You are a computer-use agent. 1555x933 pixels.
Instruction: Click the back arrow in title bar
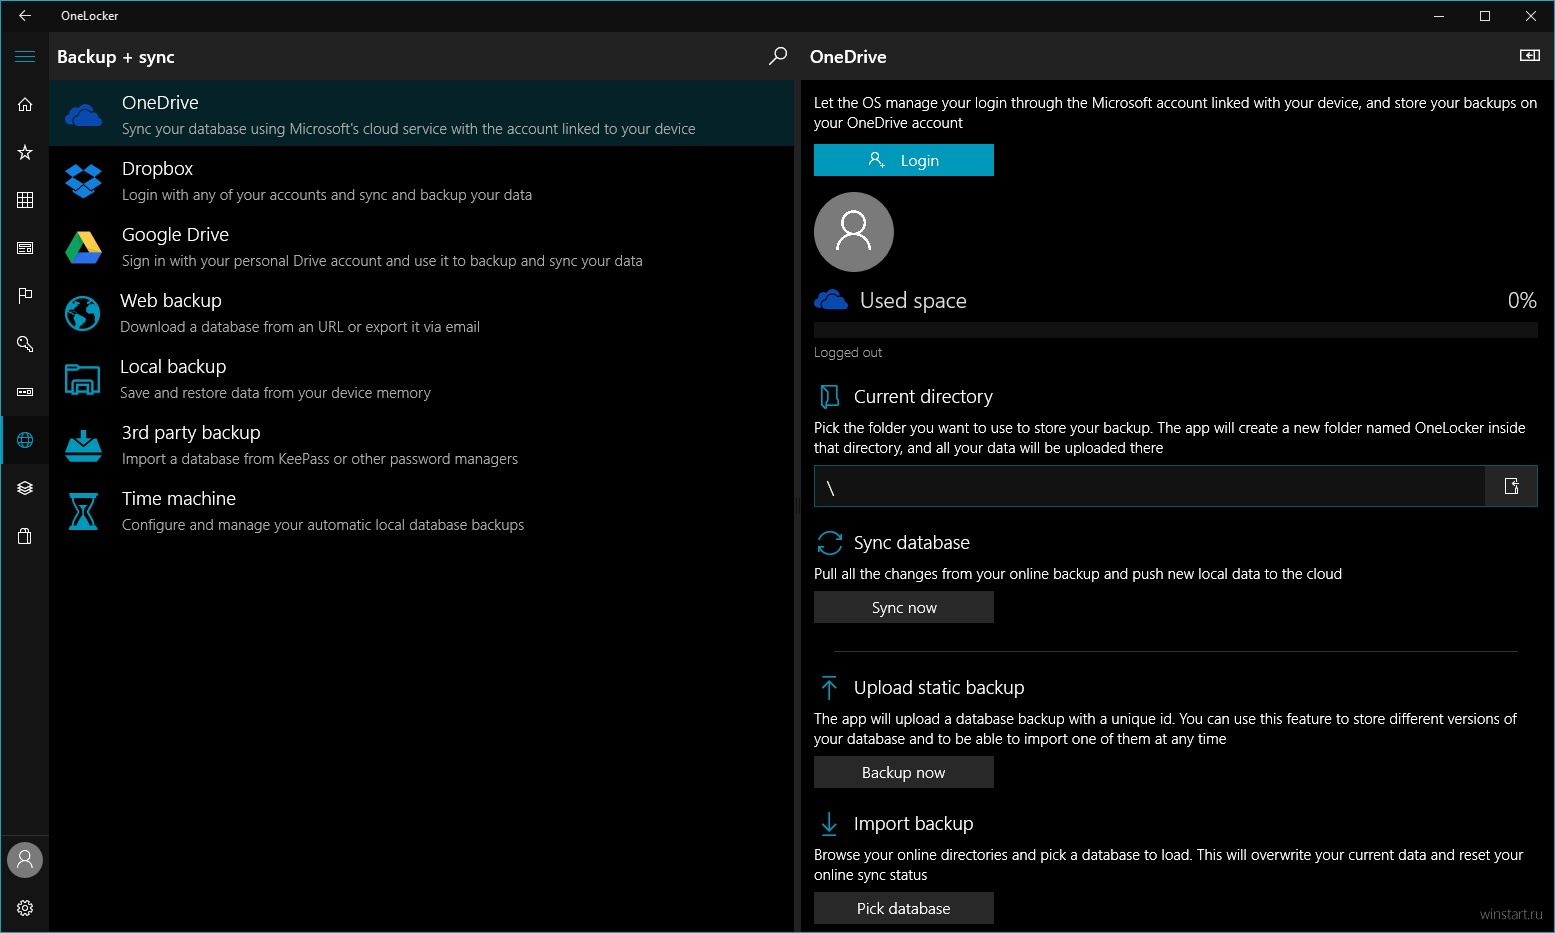pyautogui.click(x=25, y=16)
